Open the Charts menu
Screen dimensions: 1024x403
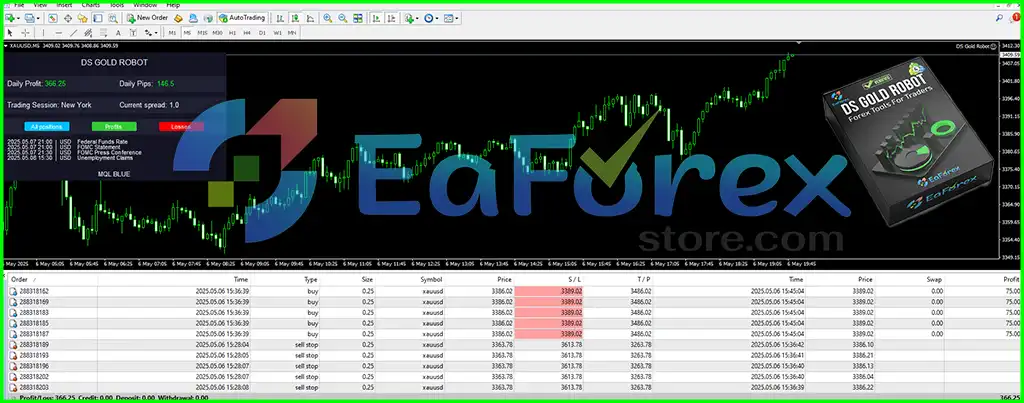coord(91,5)
